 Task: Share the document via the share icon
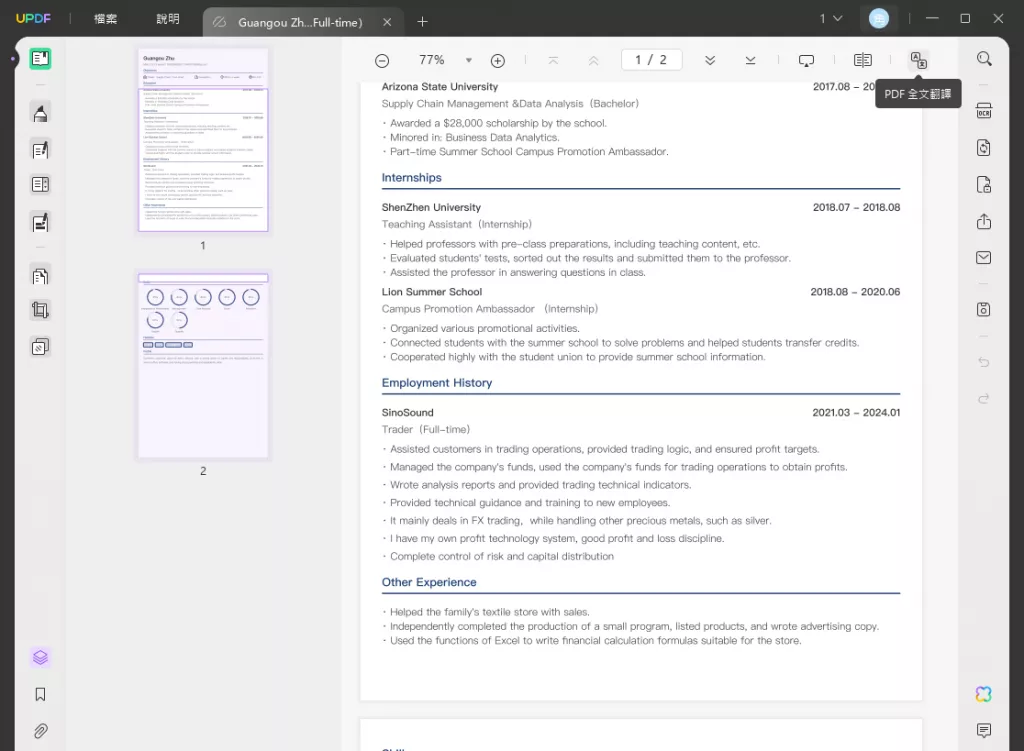984,221
